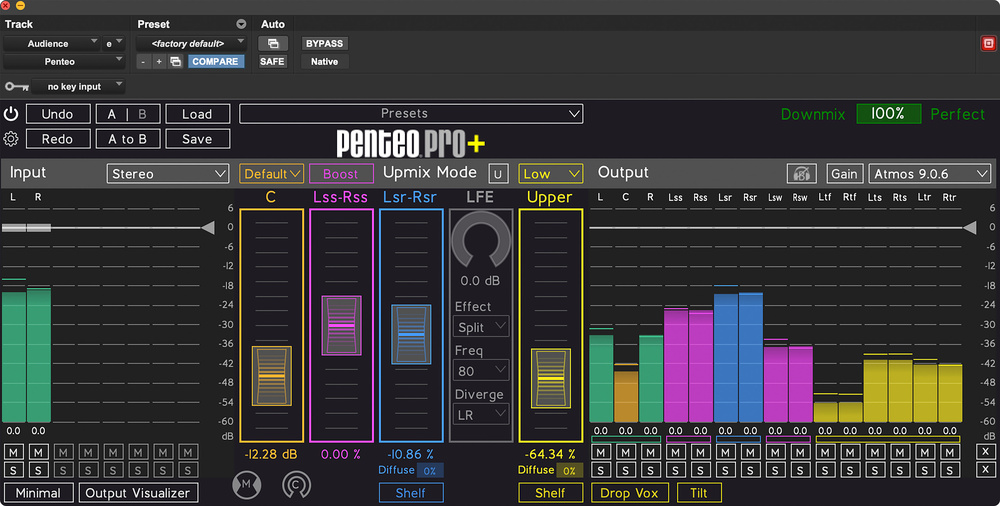Solo the input R channel
Screen dimensions: 1000x506
[x=38, y=470]
